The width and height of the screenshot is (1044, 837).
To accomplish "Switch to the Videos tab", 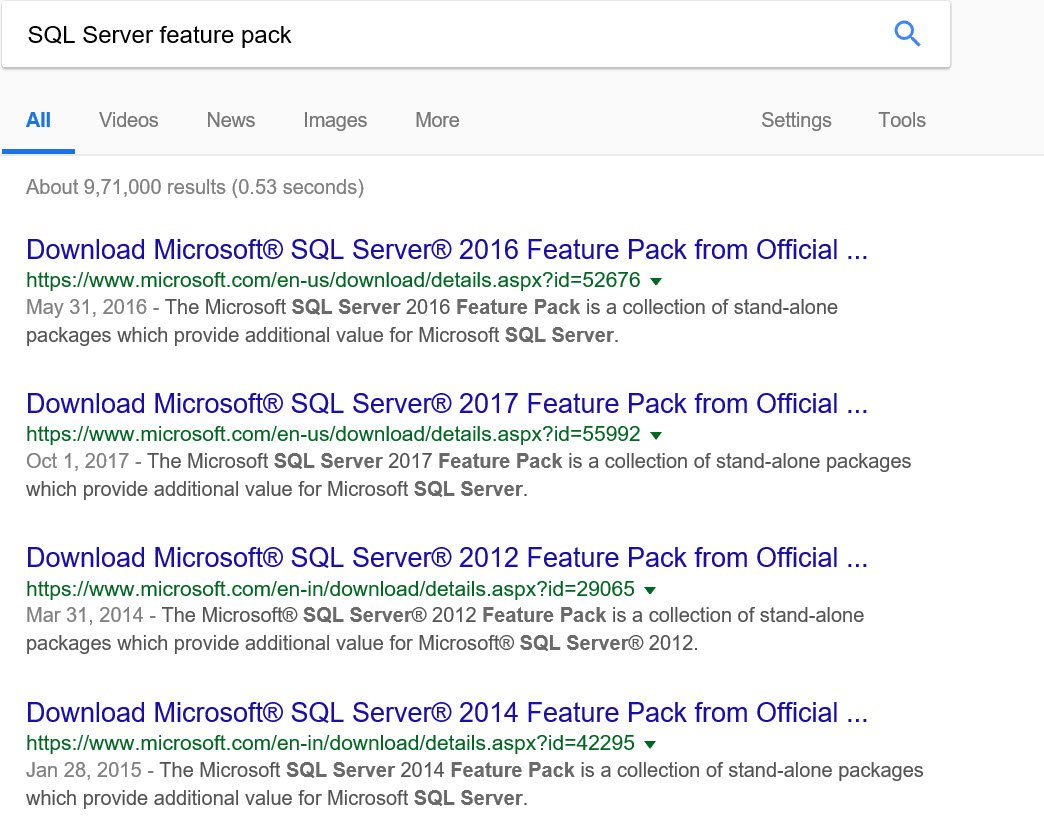I will point(129,120).
